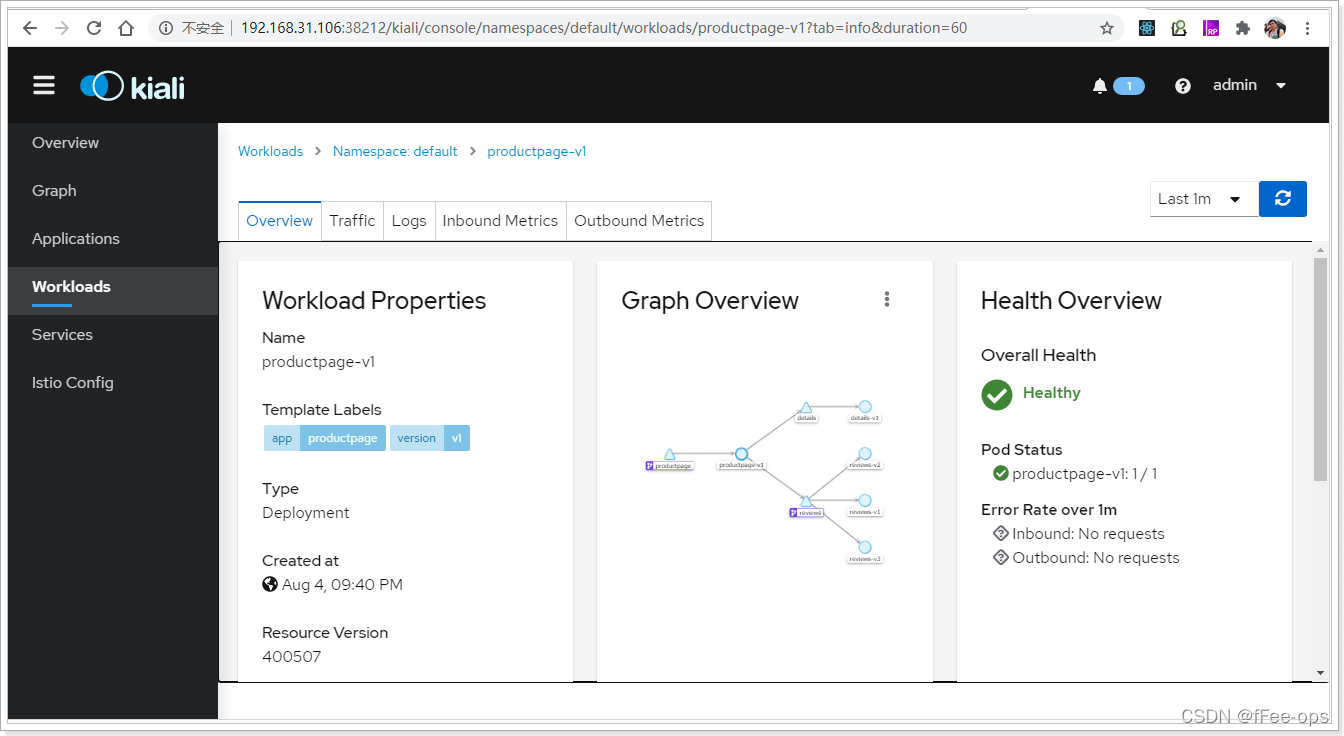Viewport: 1344px width, 736px height.
Task: Click the Workloads breadcrumb link
Action: pos(270,152)
